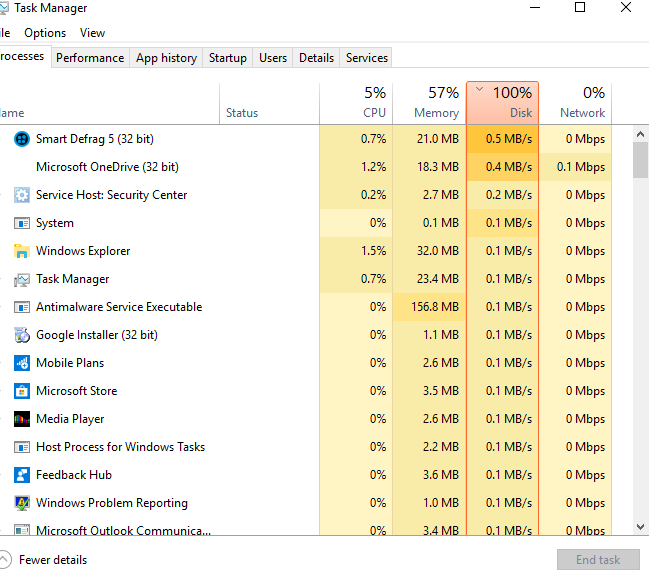This screenshot has width=649, height=577.
Task: Click the Microsoft Outlook Communications icon
Action: point(22,530)
